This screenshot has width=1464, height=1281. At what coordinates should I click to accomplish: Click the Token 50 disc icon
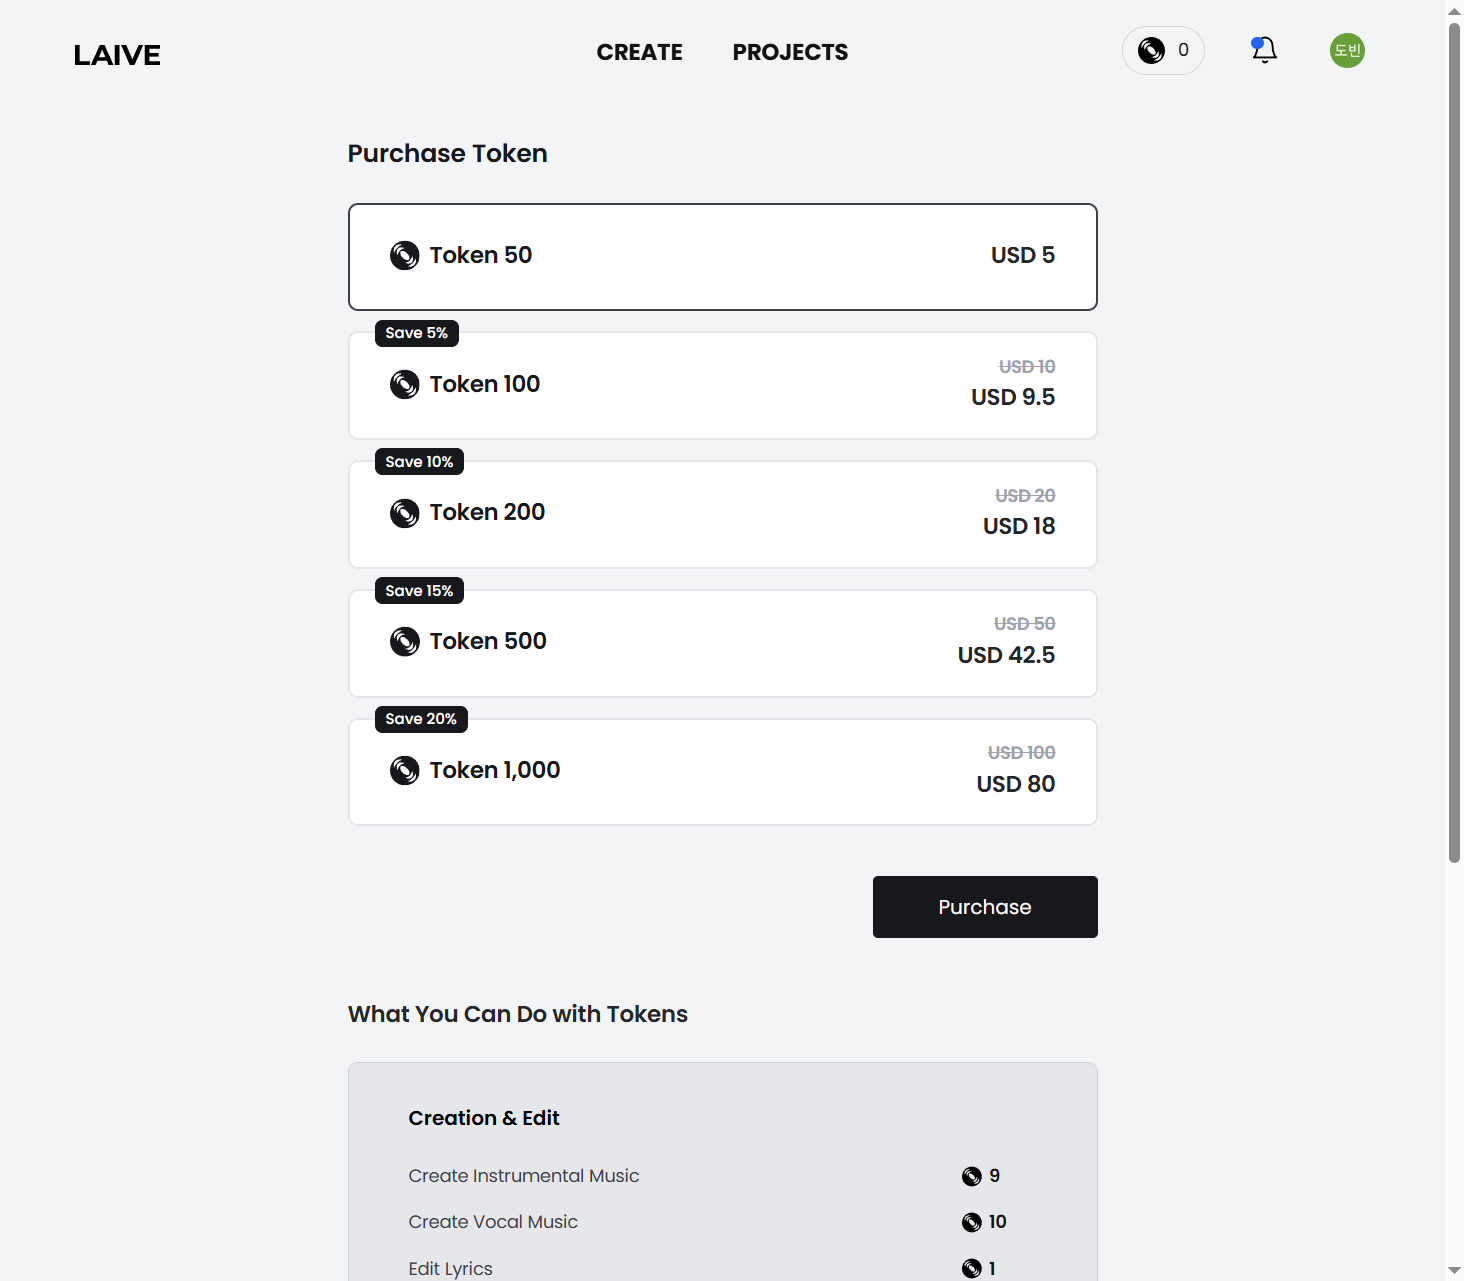405,256
